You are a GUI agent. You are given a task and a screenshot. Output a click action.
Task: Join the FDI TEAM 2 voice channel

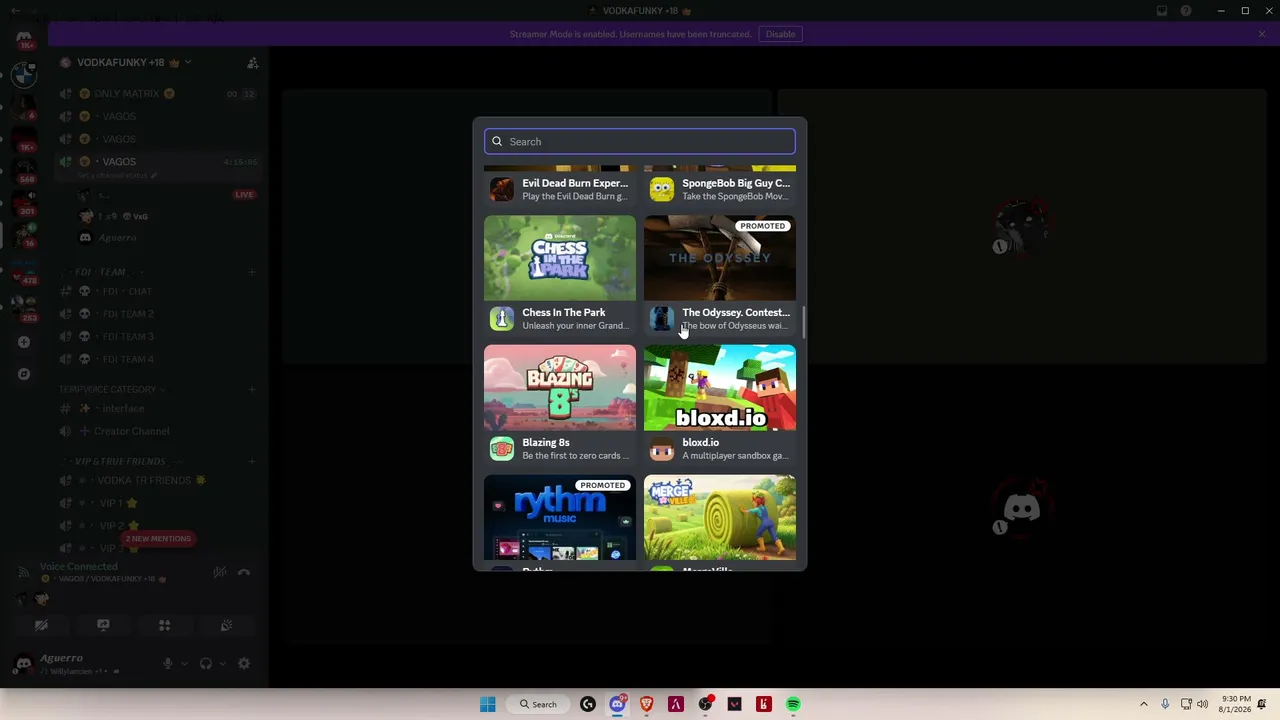click(159, 314)
